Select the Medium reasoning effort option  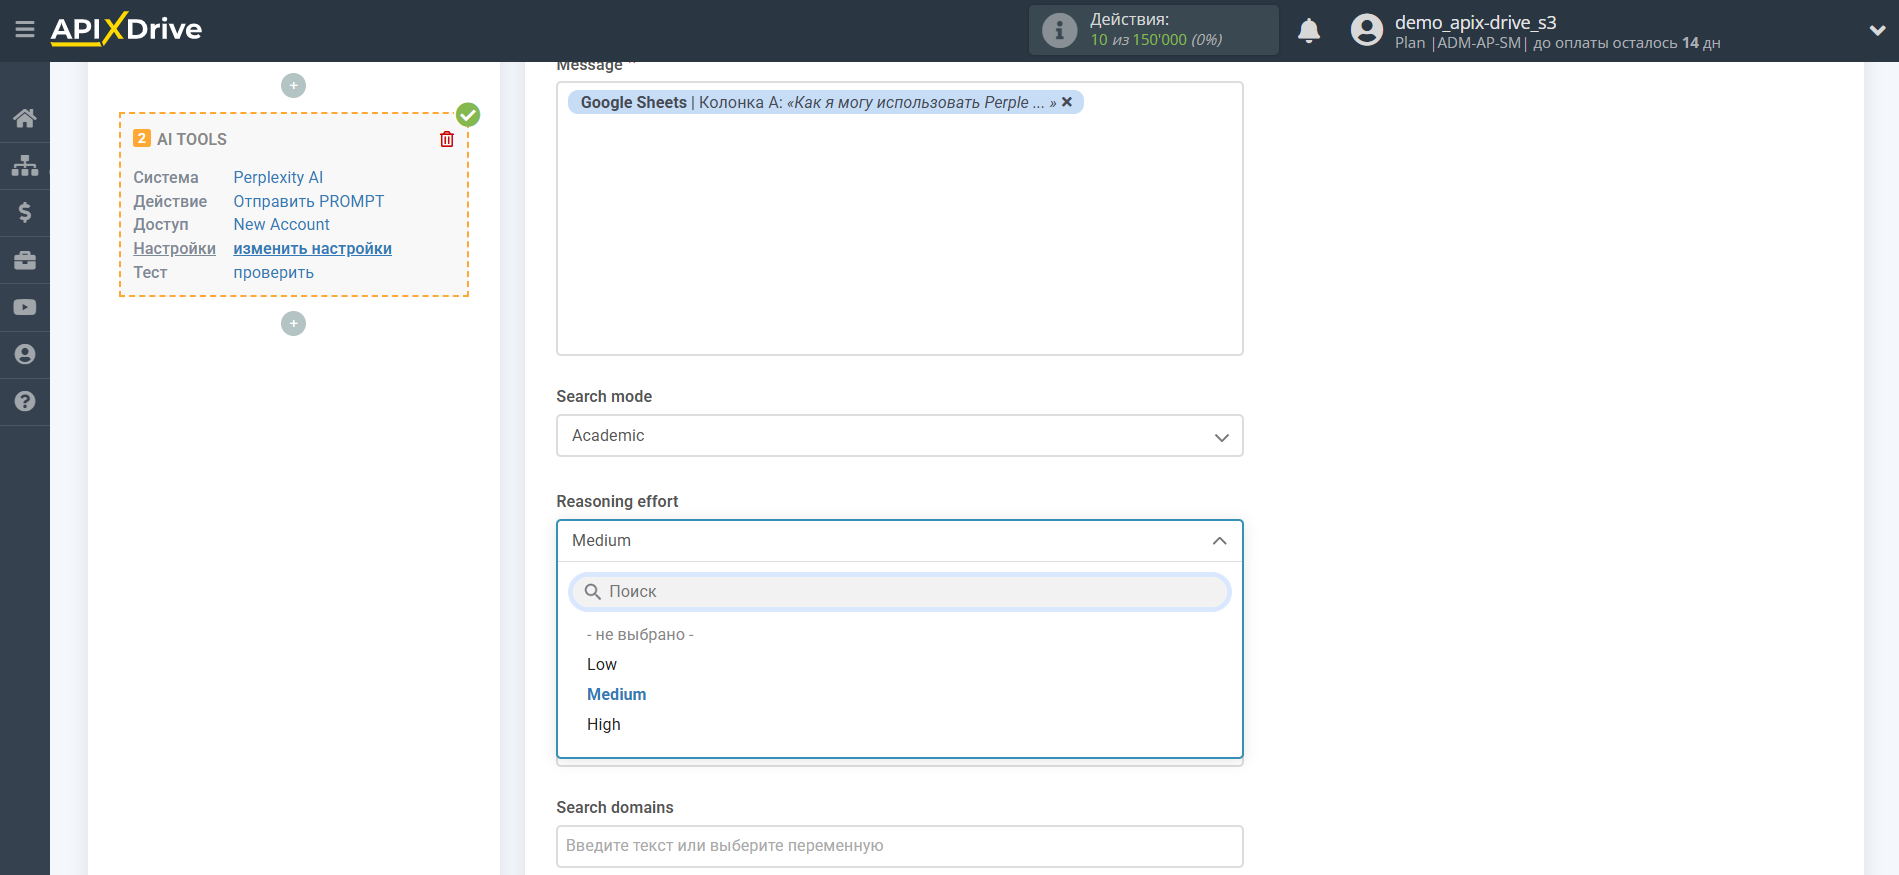tap(616, 695)
